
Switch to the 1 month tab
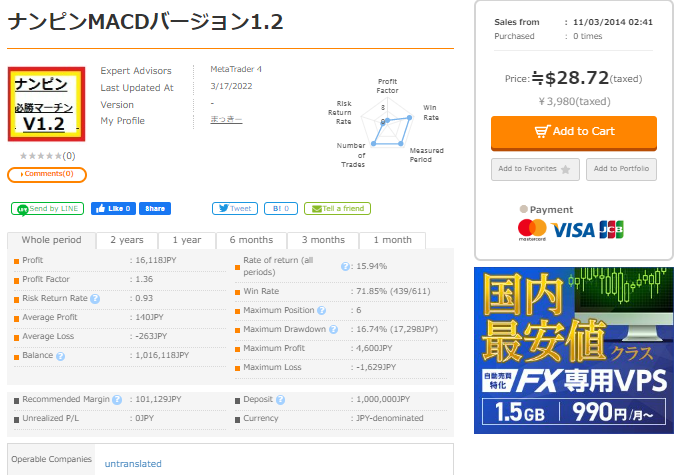[x=392, y=240]
